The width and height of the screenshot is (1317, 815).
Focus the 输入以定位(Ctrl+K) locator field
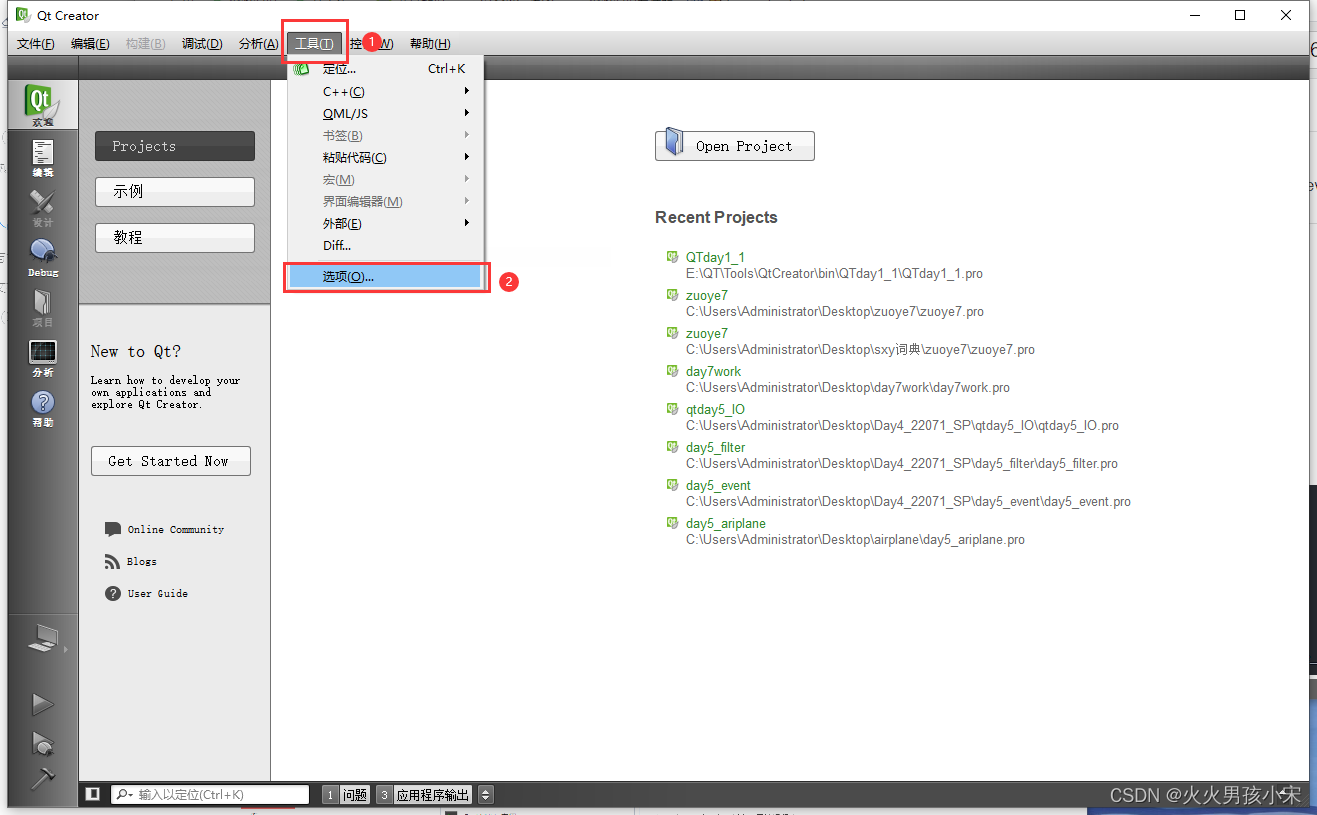(210, 794)
